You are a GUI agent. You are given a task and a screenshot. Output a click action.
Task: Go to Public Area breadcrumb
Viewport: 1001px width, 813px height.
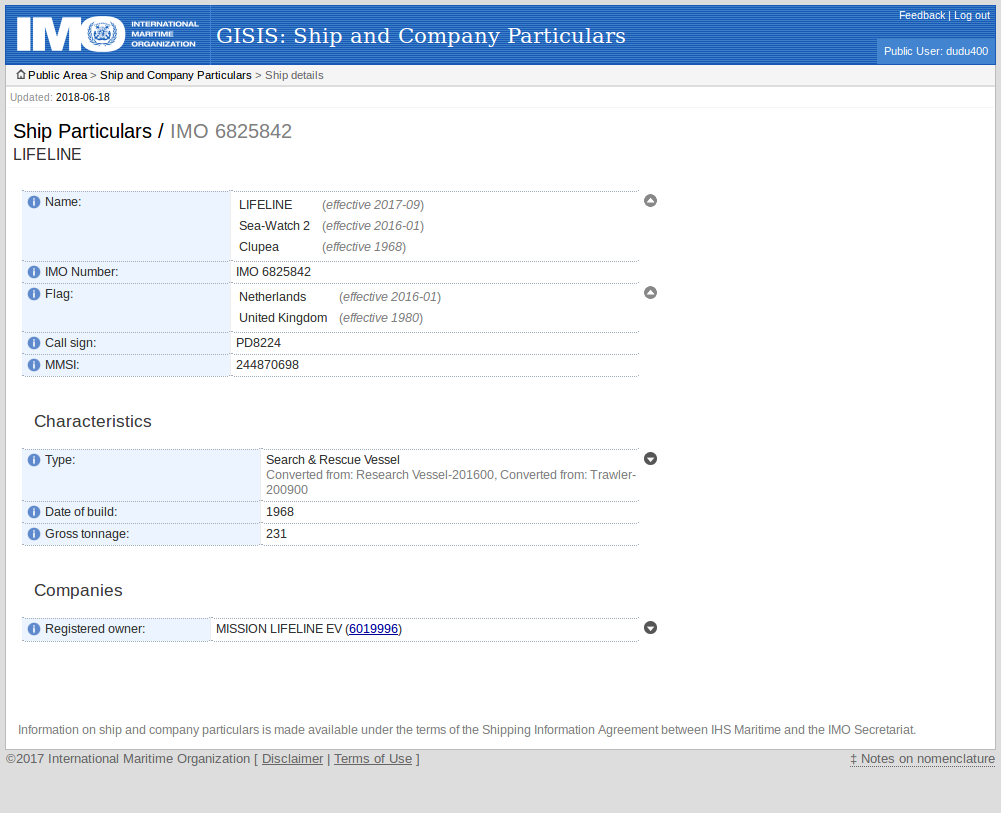click(57, 75)
